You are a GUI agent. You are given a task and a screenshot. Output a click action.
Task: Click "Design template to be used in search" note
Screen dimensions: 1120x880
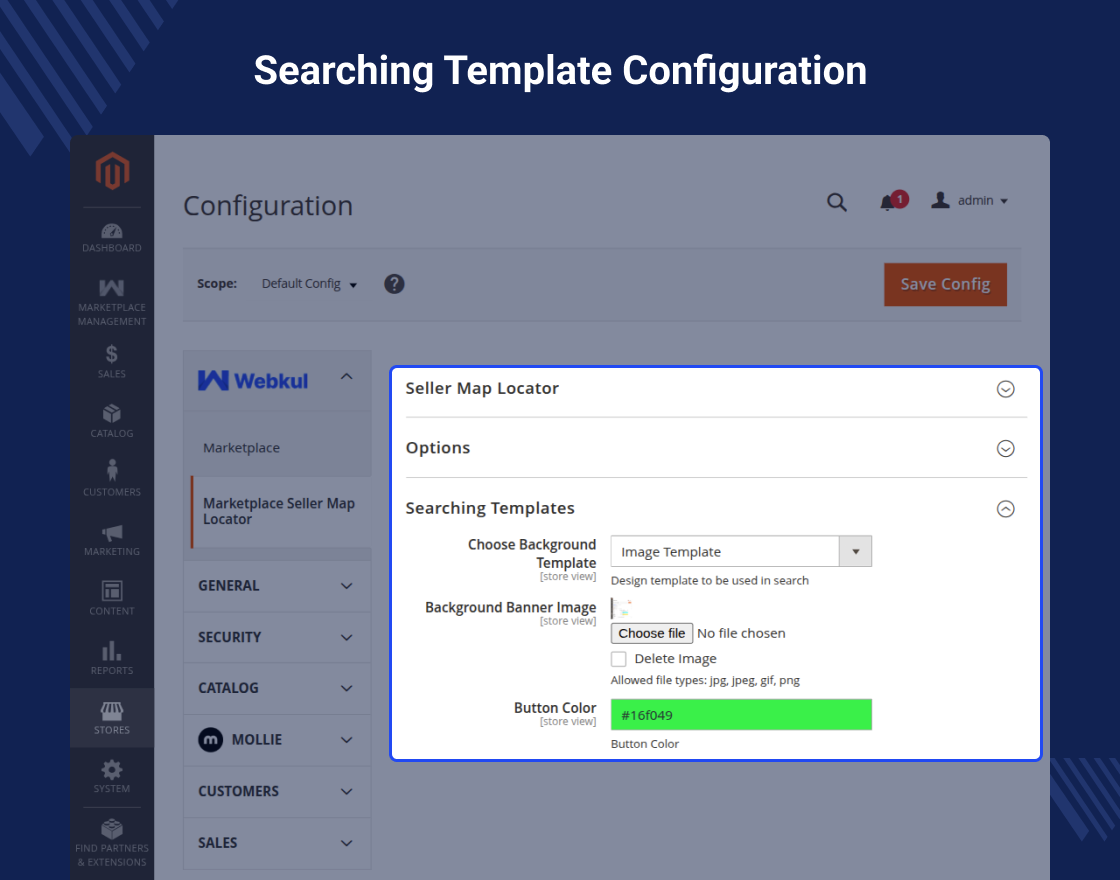pyautogui.click(x=709, y=581)
